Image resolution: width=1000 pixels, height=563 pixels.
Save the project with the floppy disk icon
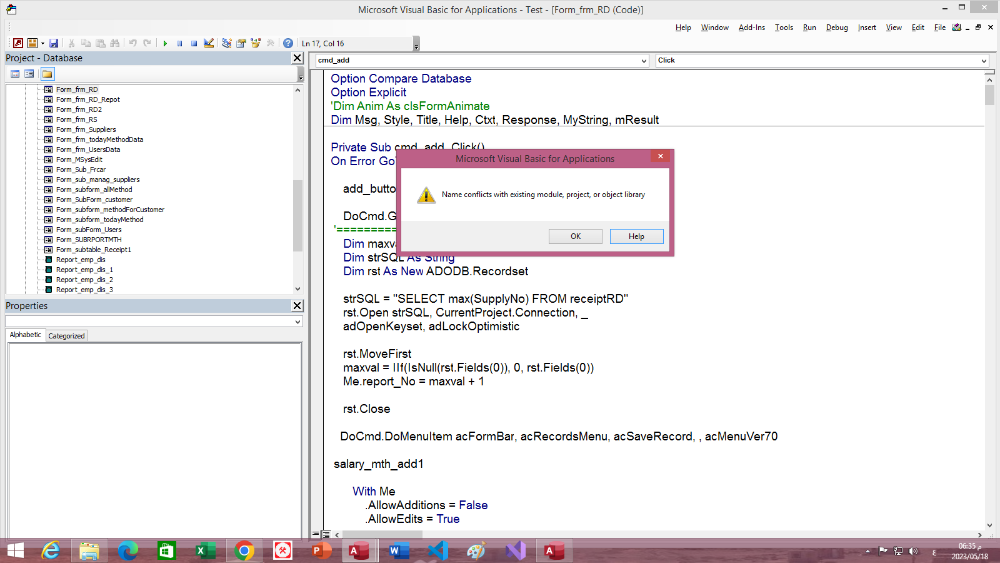click(54, 43)
